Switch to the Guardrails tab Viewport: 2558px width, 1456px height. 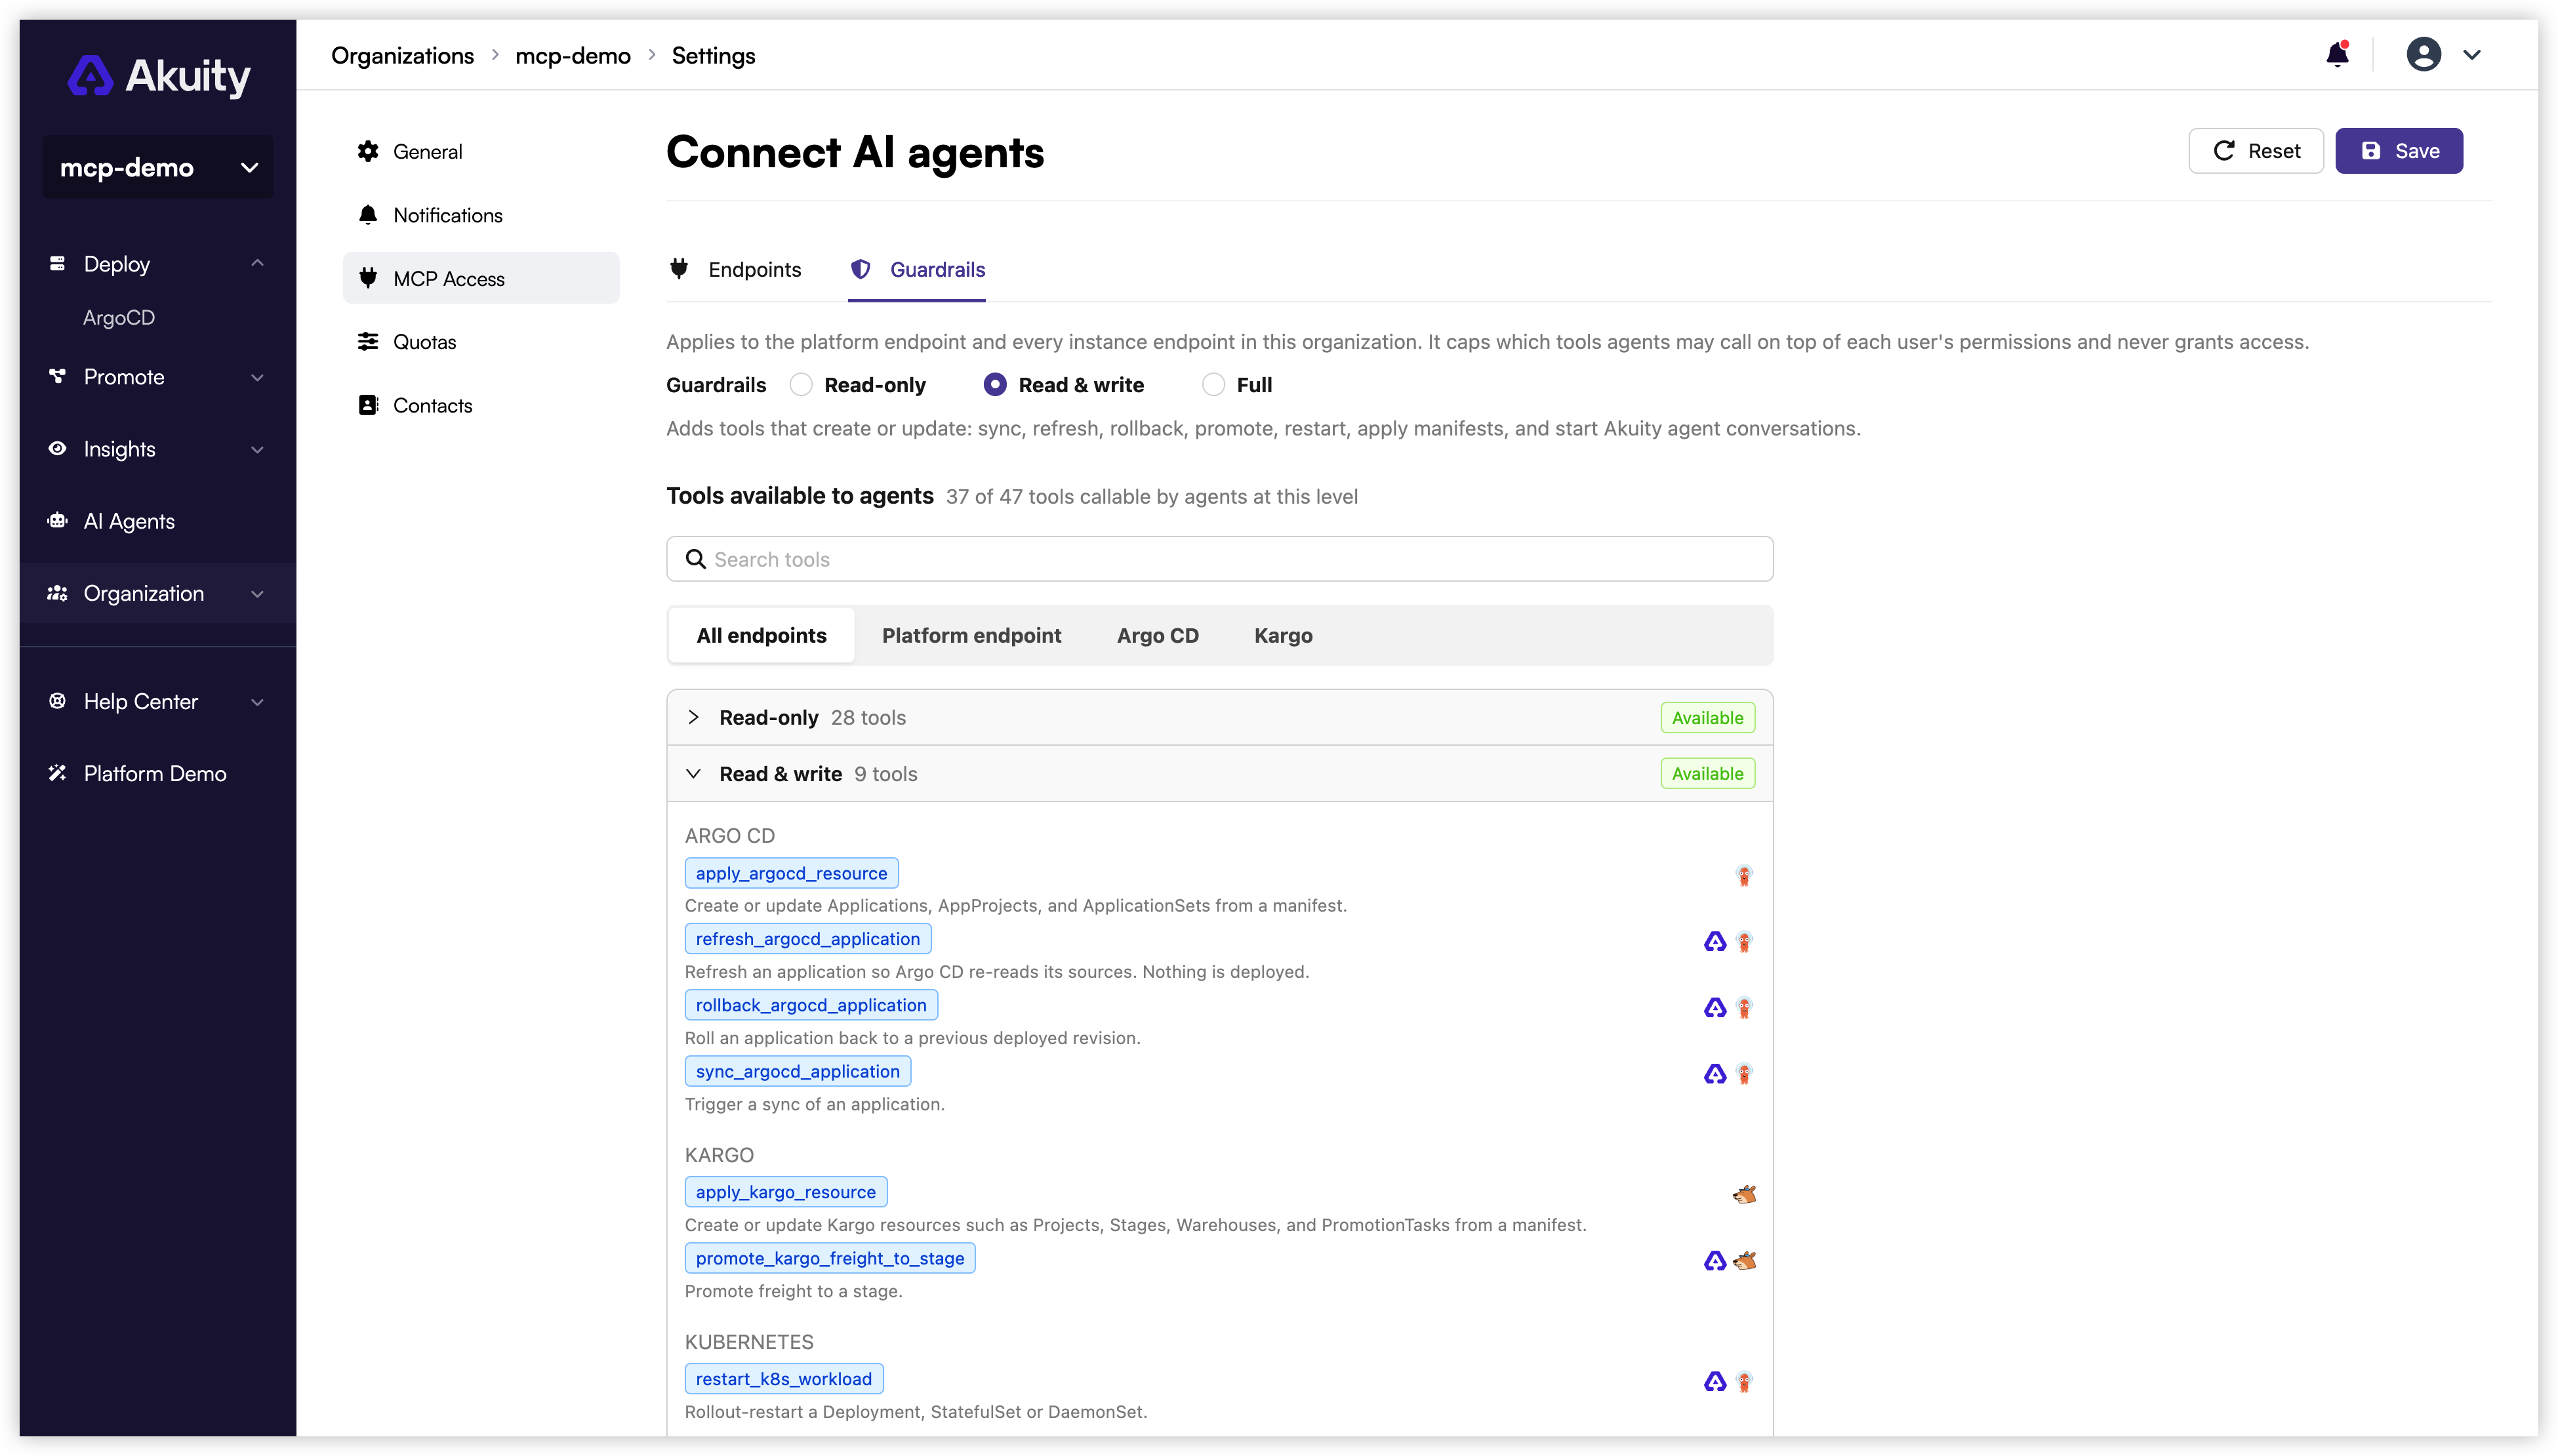[x=917, y=270]
